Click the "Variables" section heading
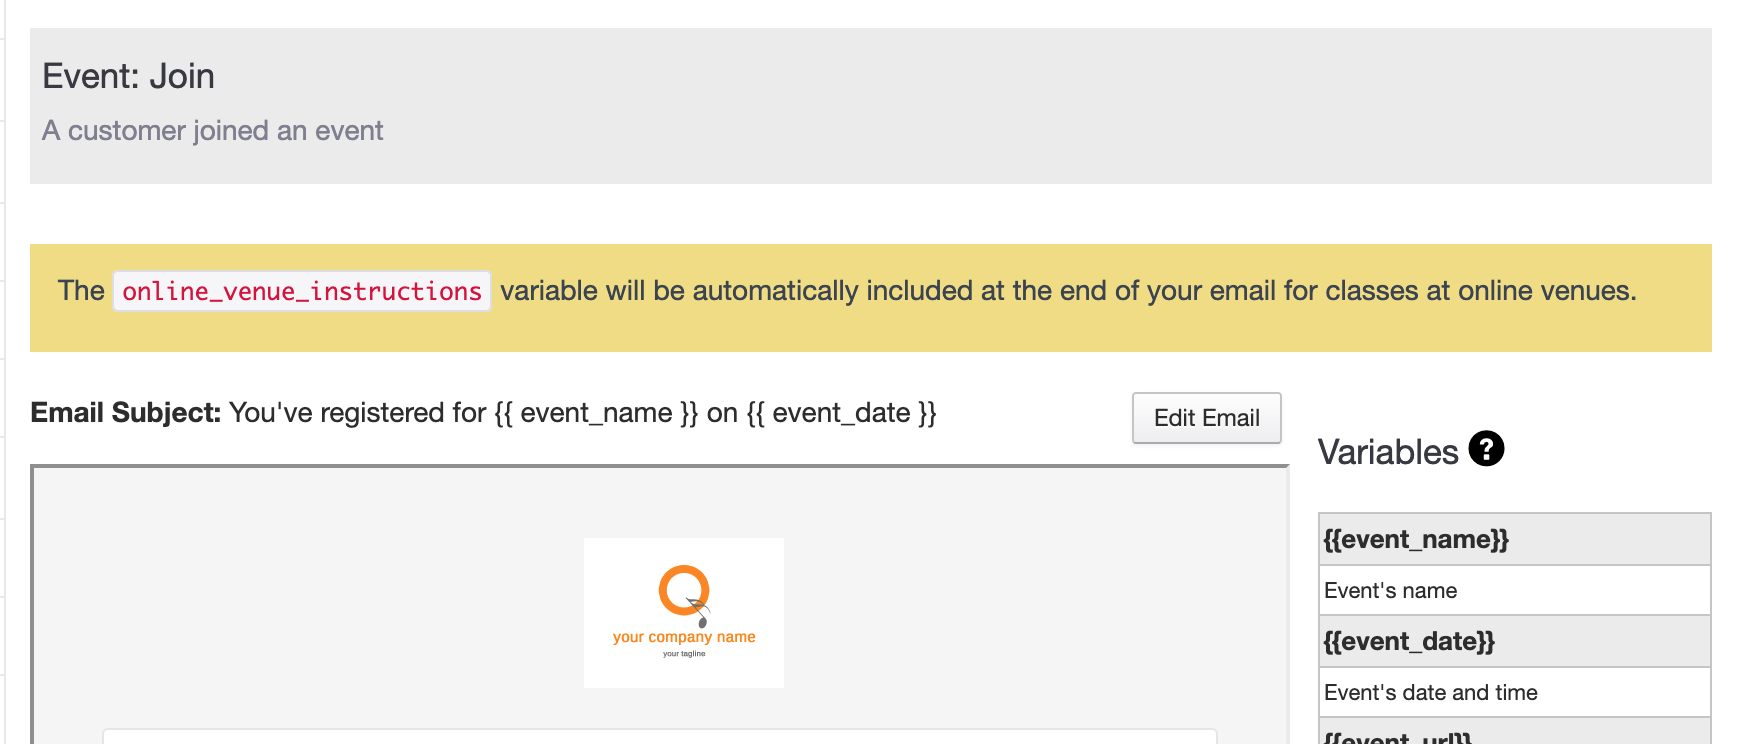Screen dimensions: 1758x744 1387,452
